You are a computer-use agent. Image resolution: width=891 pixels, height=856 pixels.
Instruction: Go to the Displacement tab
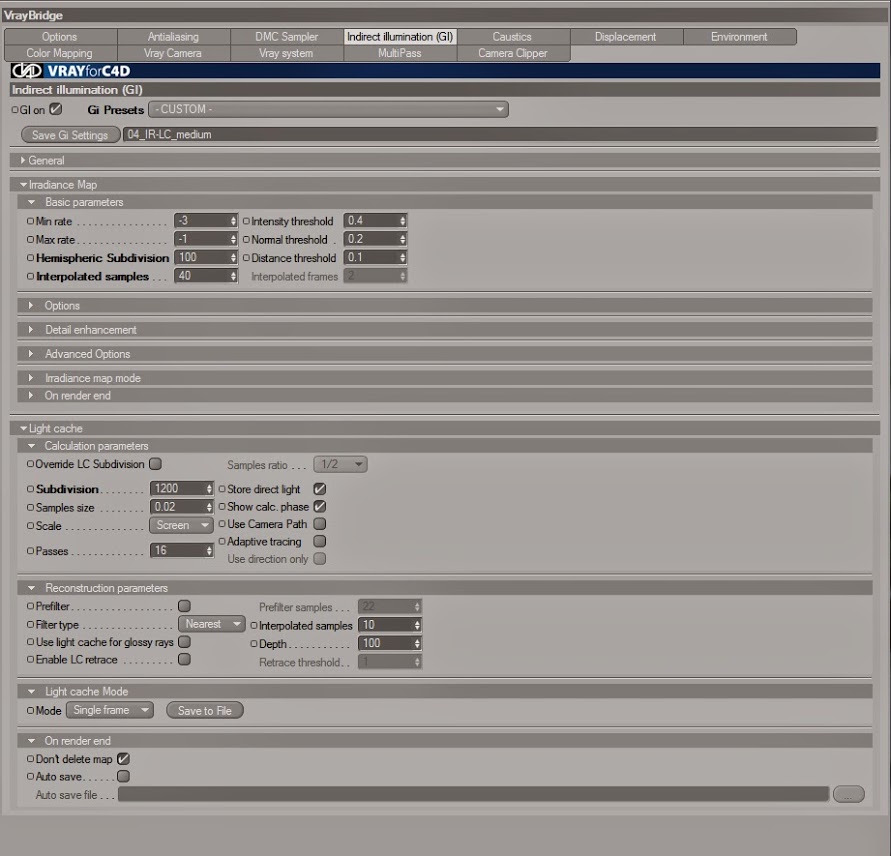click(626, 36)
